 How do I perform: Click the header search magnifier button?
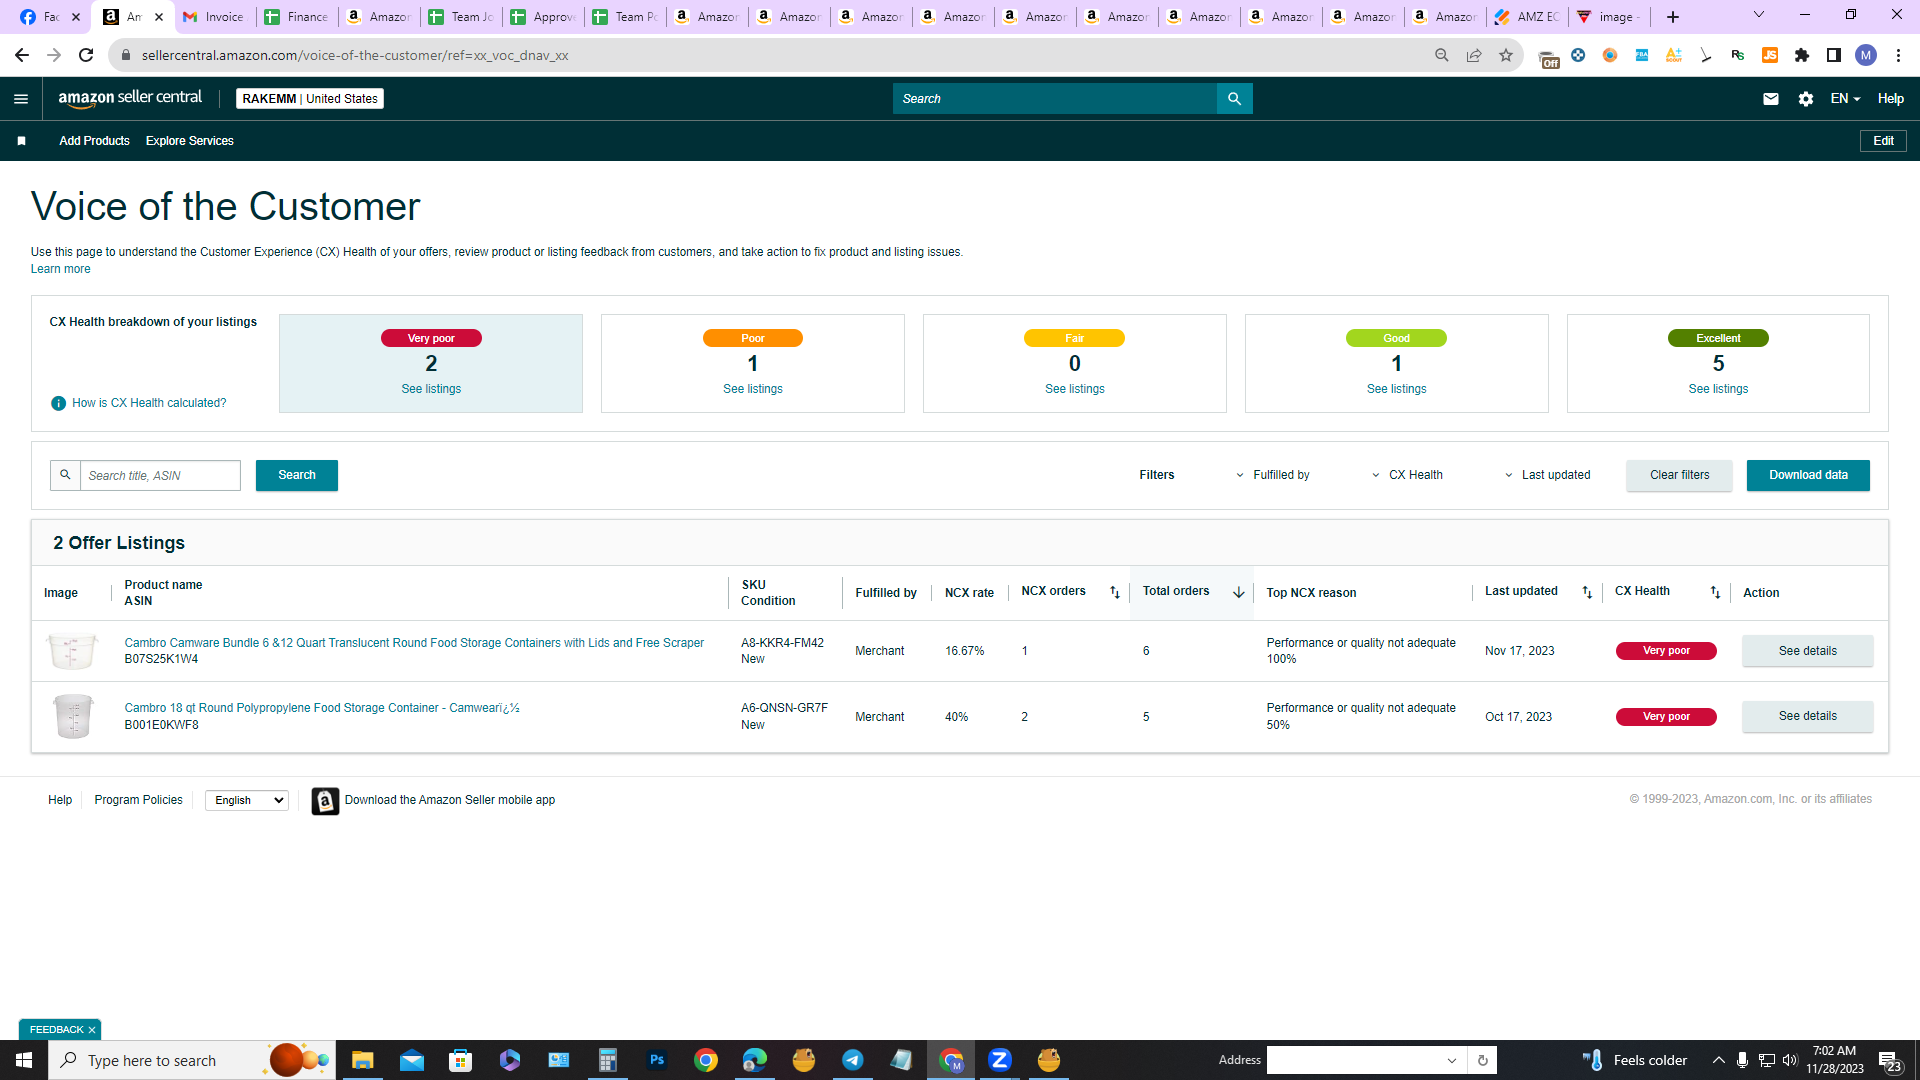pyautogui.click(x=1234, y=98)
